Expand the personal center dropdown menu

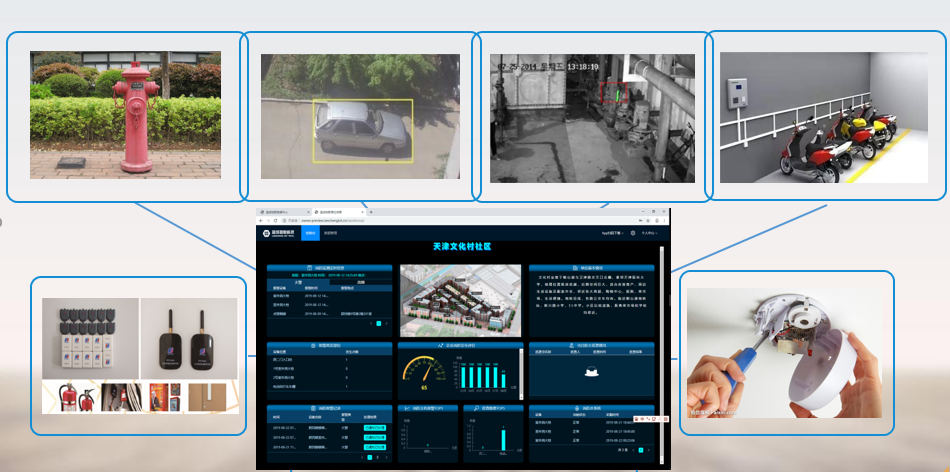pyautogui.click(x=649, y=233)
